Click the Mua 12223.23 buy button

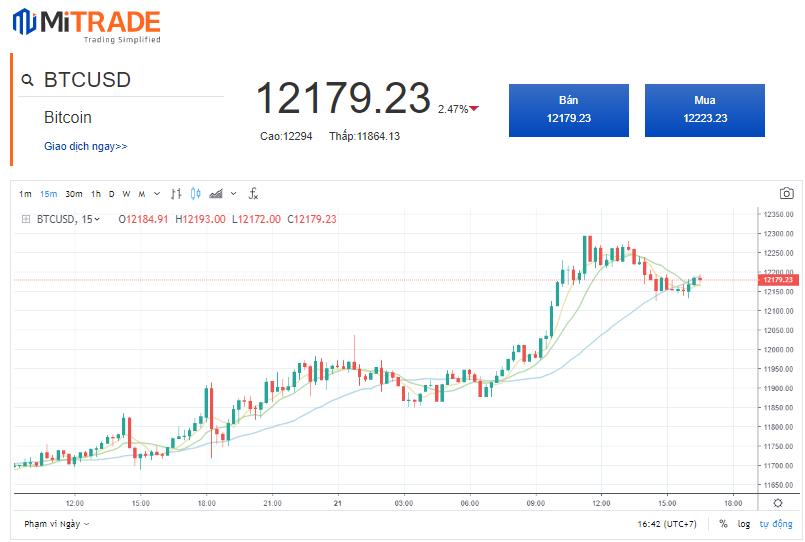click(705, 110)
